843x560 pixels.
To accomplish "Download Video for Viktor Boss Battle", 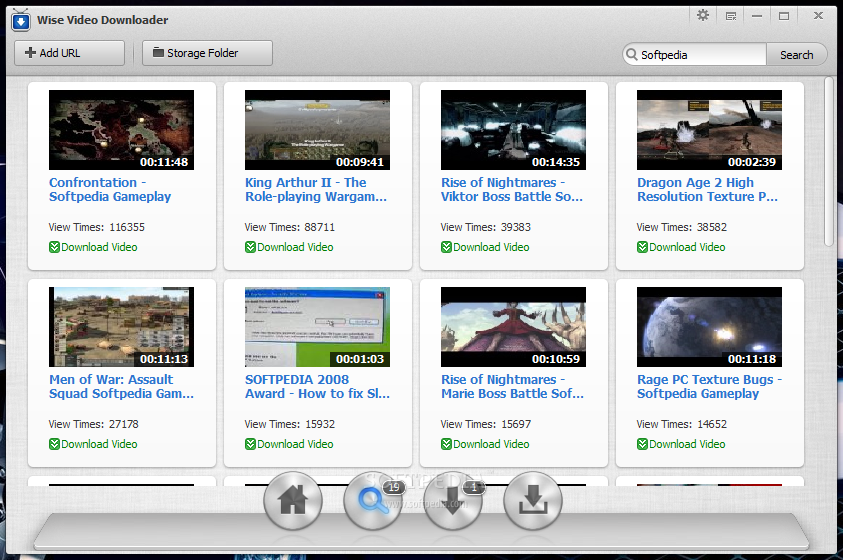I will [485, 247].
